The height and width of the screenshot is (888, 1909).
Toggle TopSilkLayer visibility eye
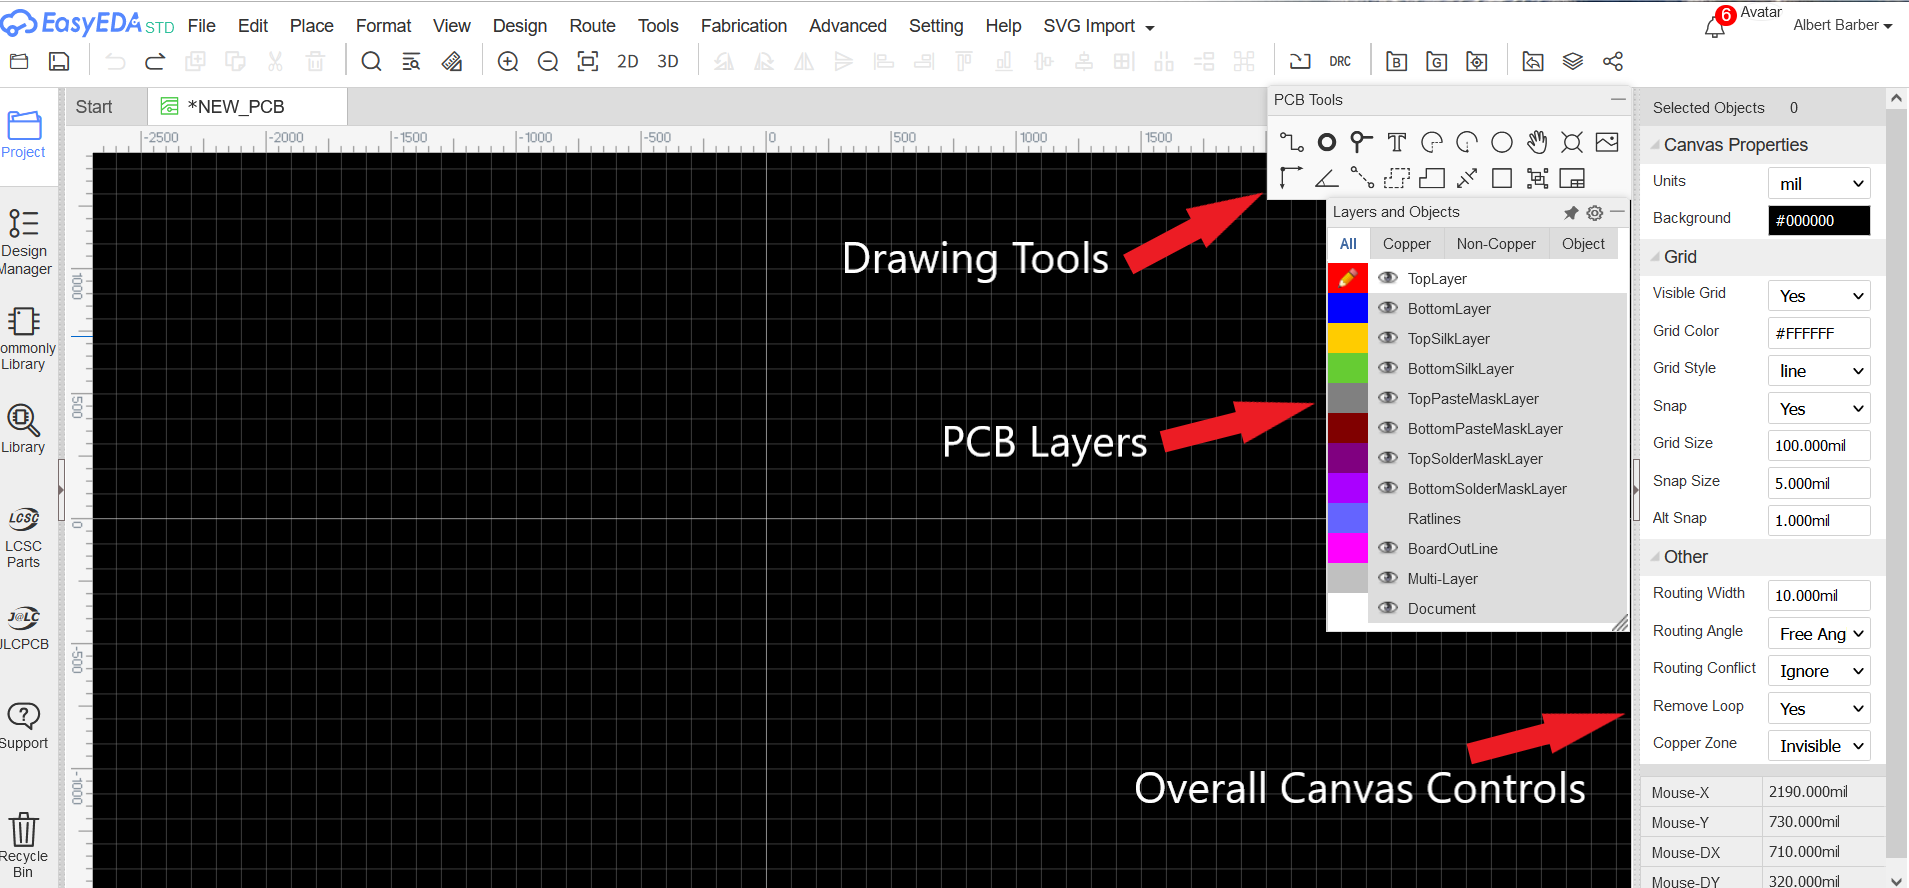tap(1388, 338)
